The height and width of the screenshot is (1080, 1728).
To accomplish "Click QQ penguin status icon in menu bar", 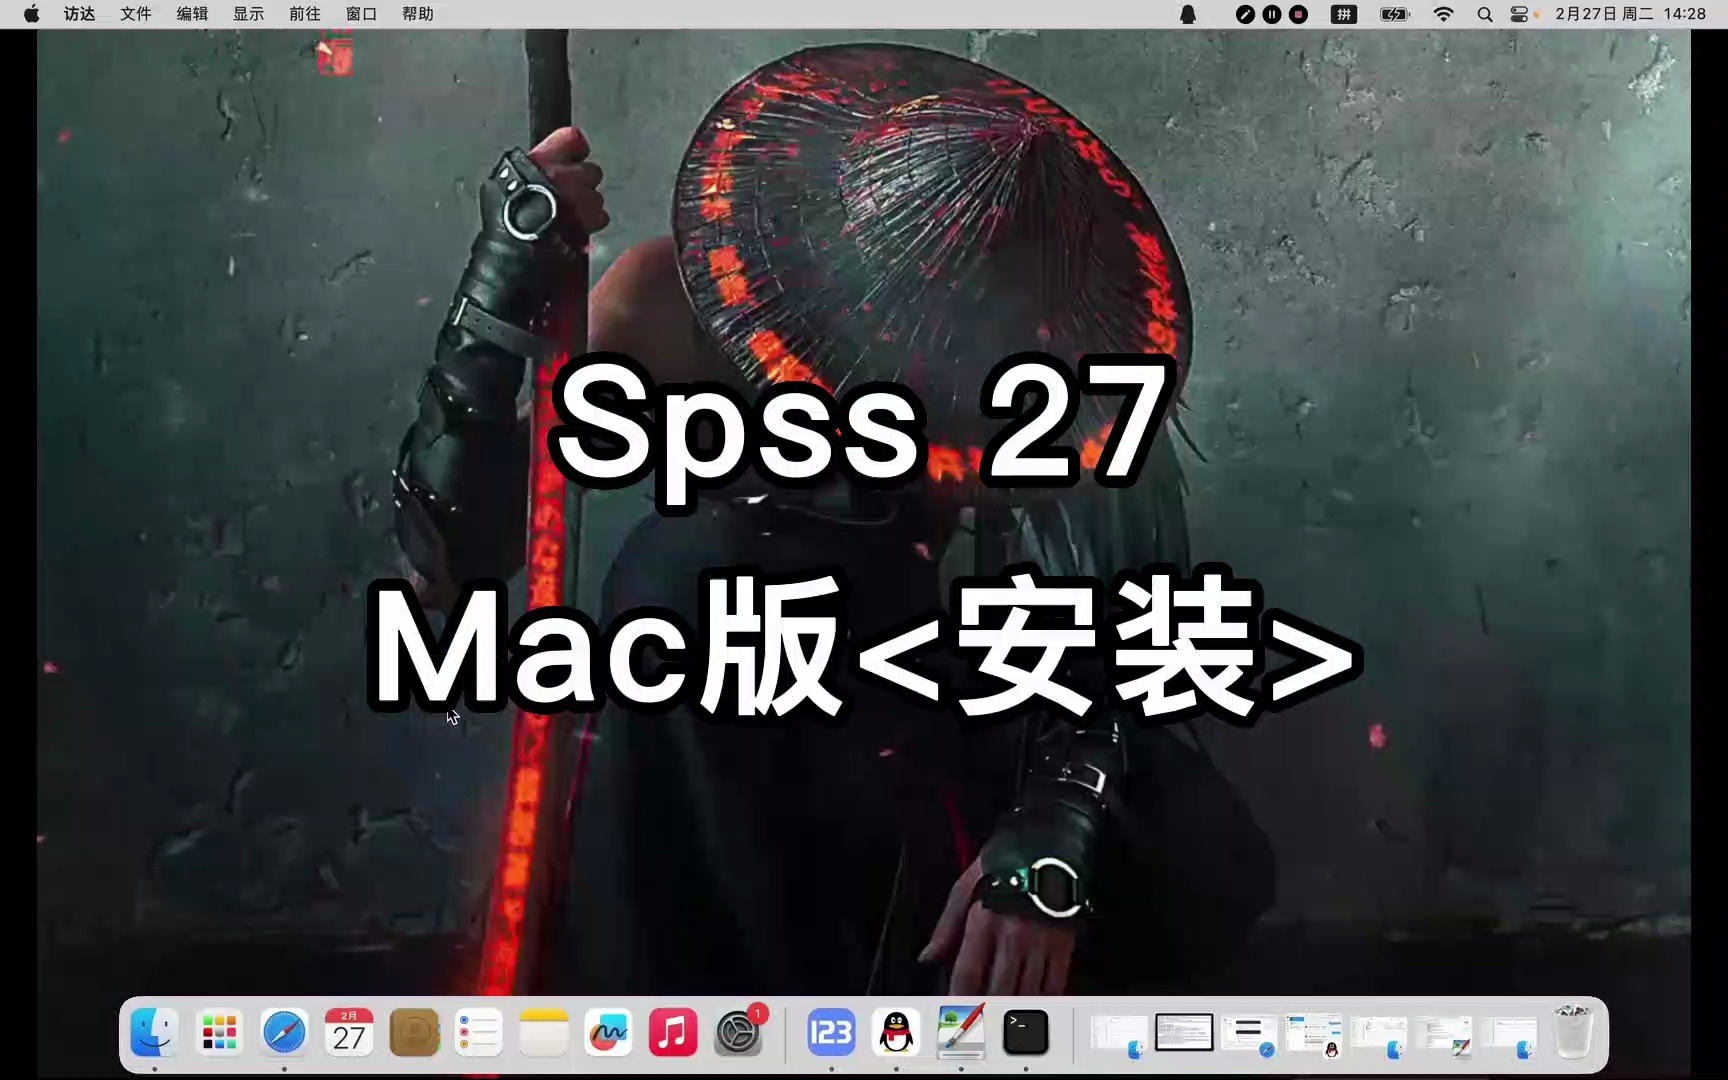I will 1188,14.
